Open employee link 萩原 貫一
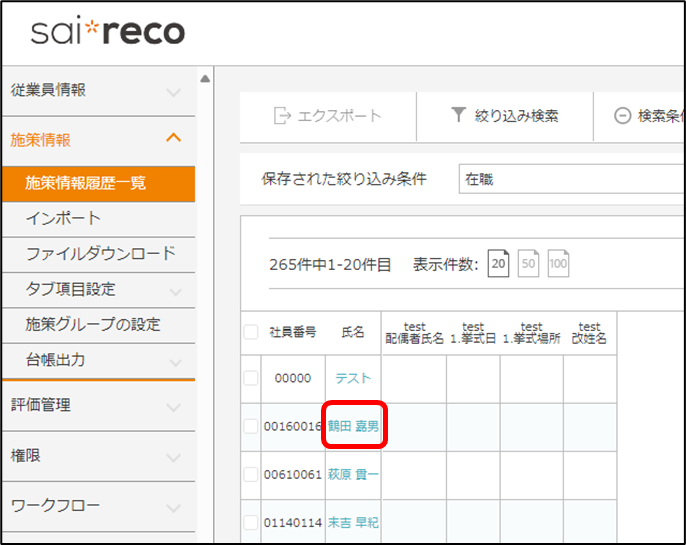 tap(353, 474)
